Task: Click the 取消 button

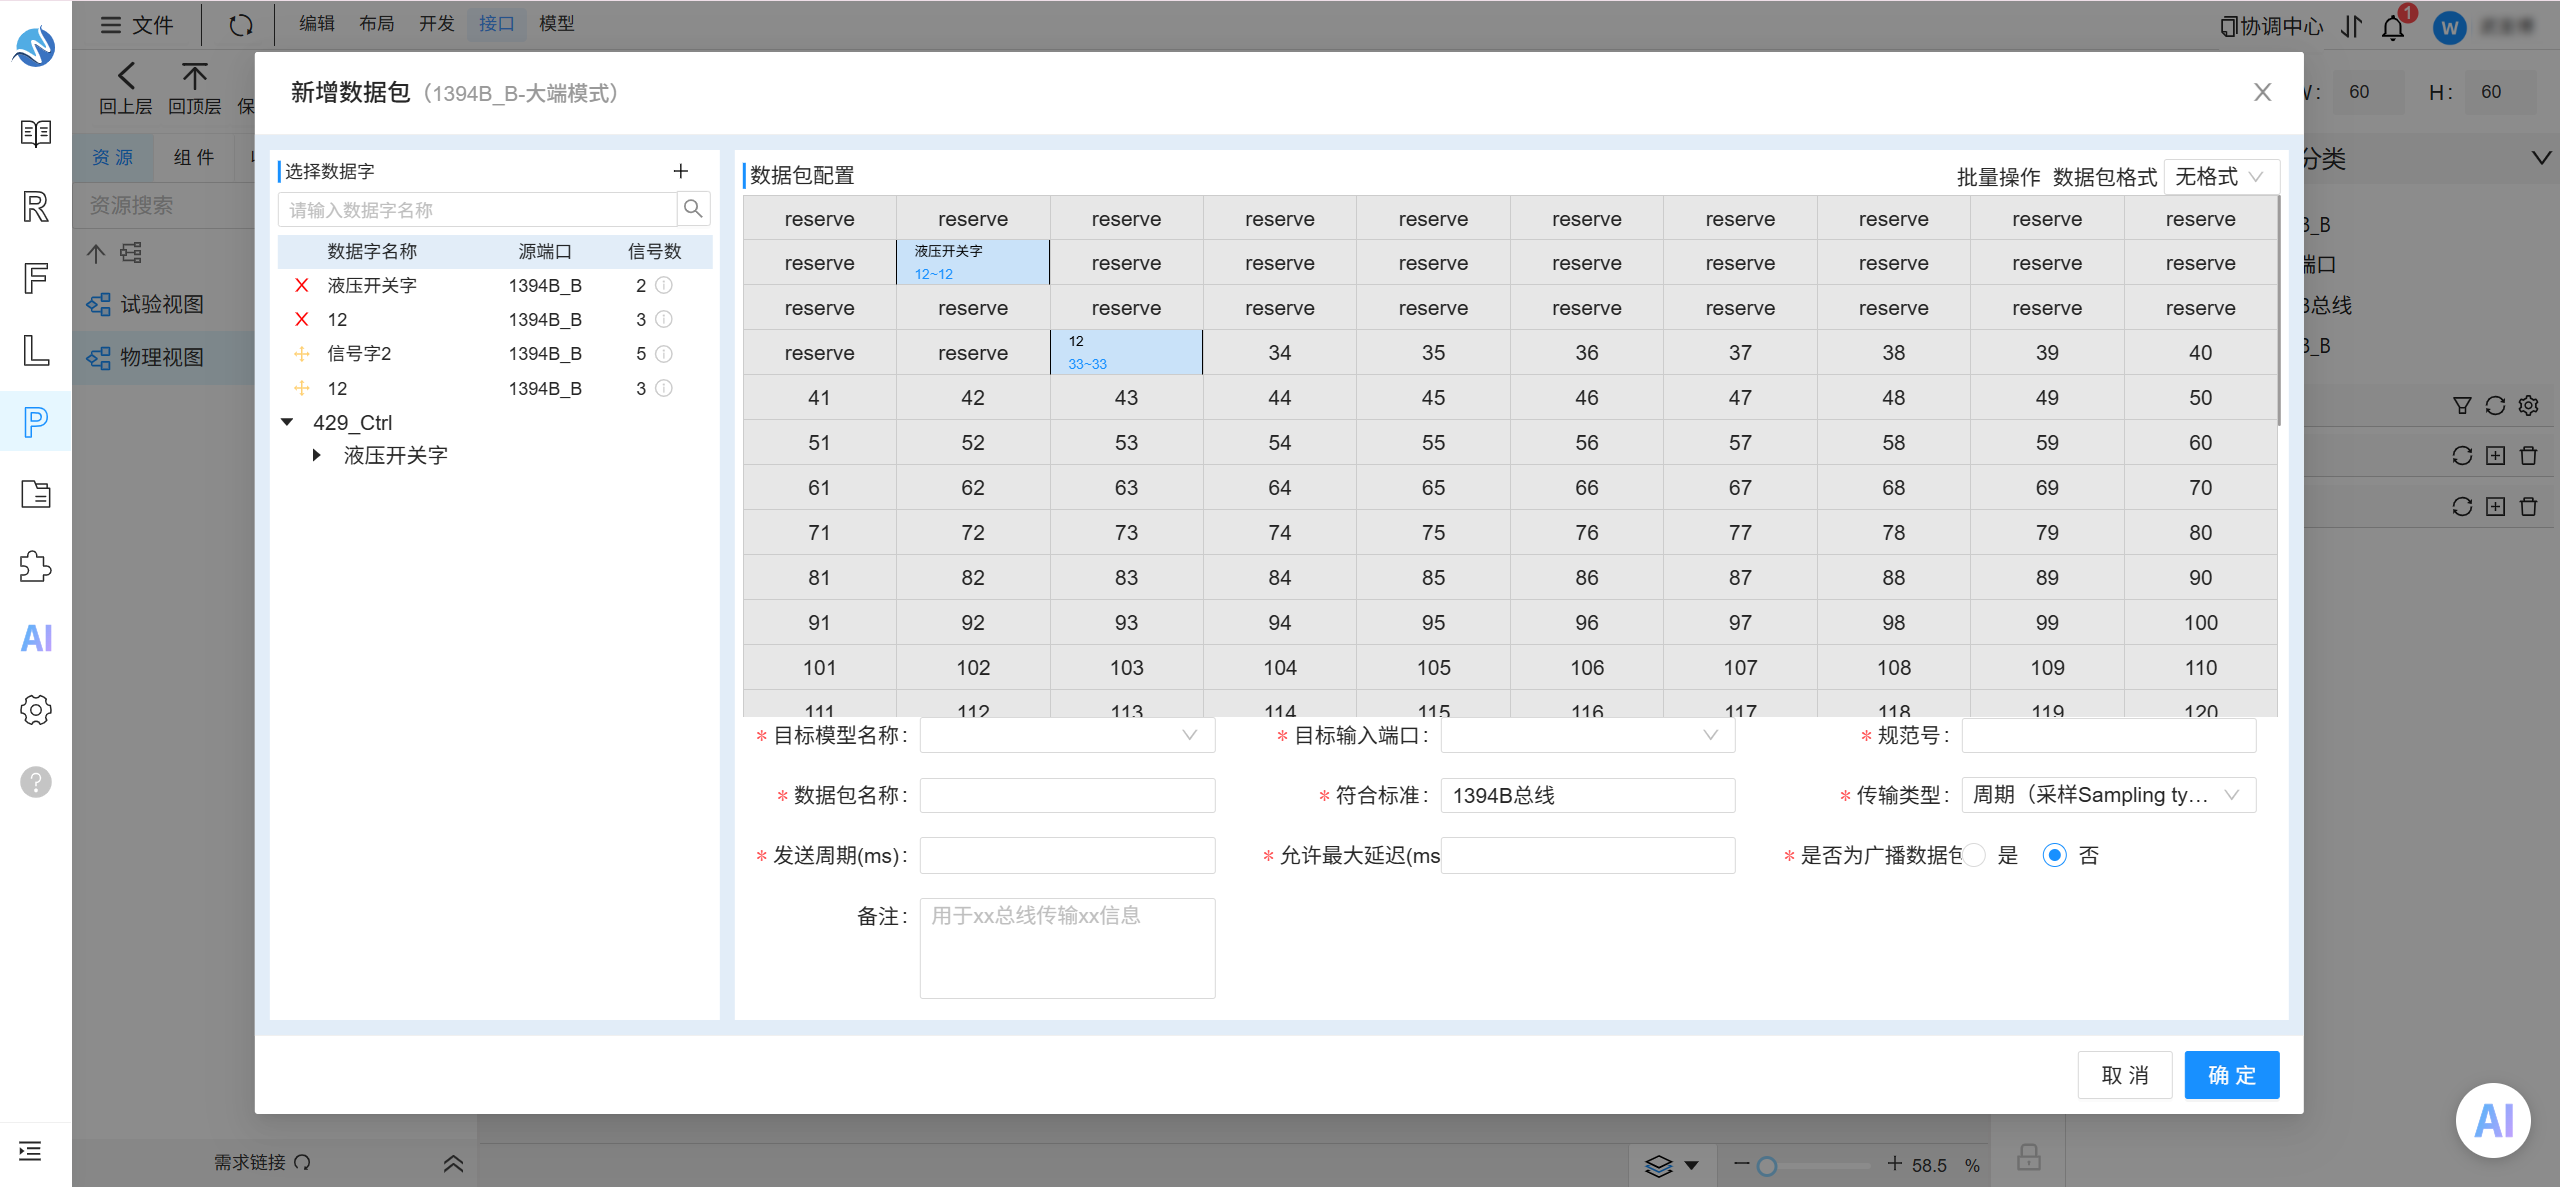Action: (x=2125, y=1075)
